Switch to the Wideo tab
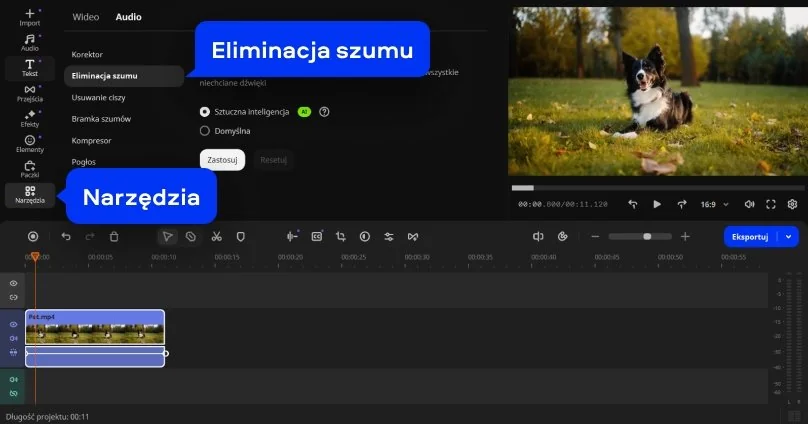 pos(86,17)
